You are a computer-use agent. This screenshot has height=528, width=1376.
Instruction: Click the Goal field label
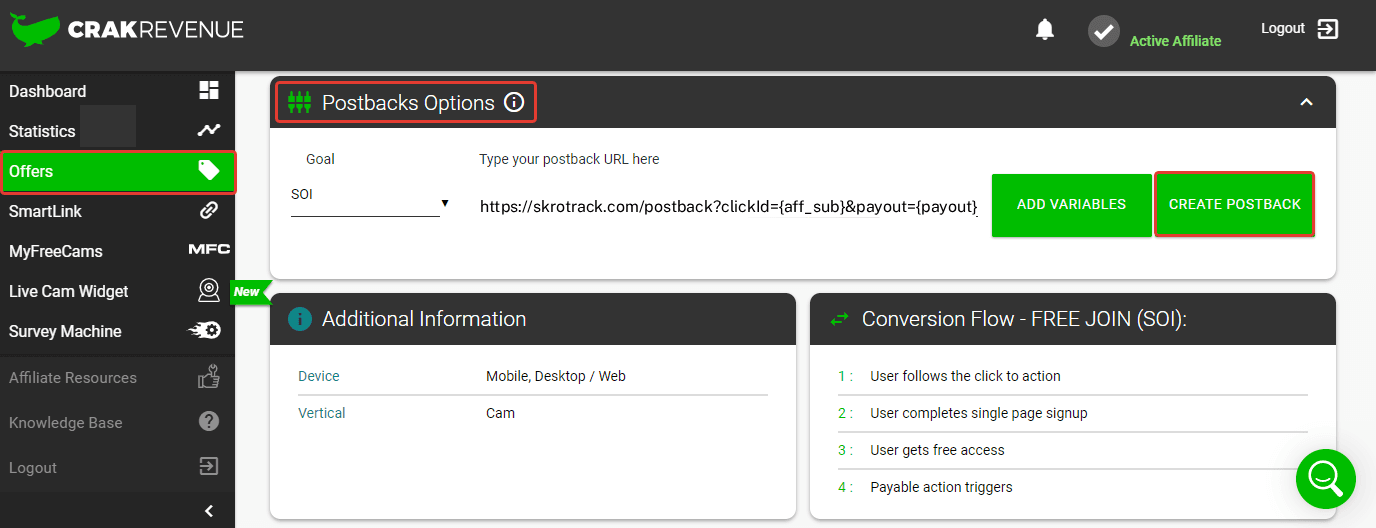click(320, 159)
